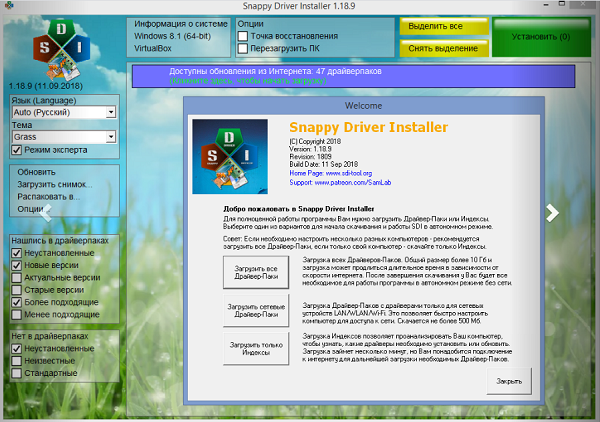Click version text 1.18.9 (11.09.2018)
600x422 pixels.
[46, 86]
